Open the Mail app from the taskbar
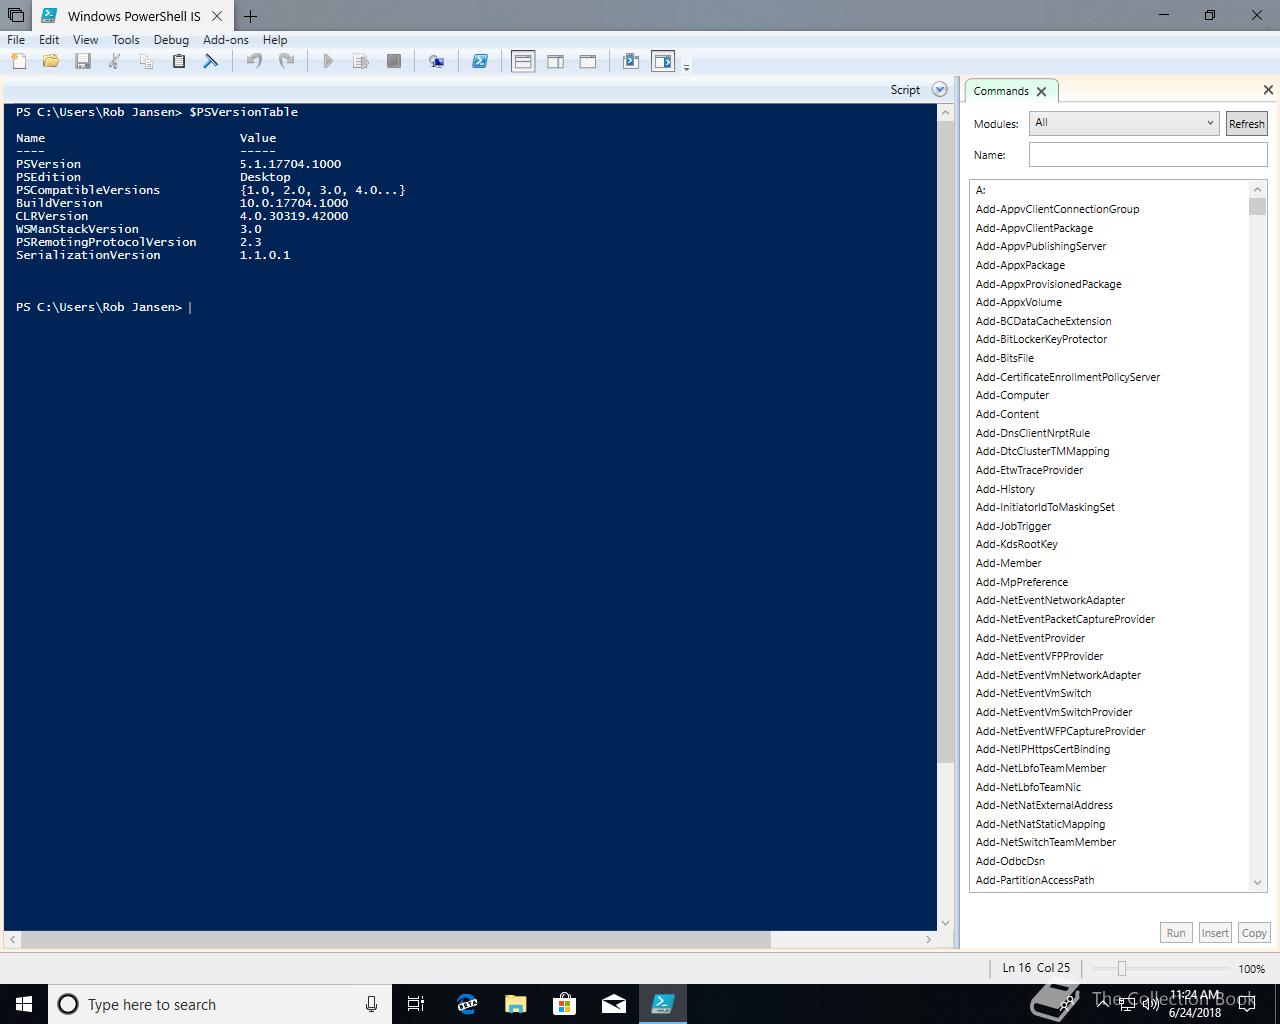The height and width of the screenshot is (1024, 1280). pyautogui.click(x=614, y=1004)
